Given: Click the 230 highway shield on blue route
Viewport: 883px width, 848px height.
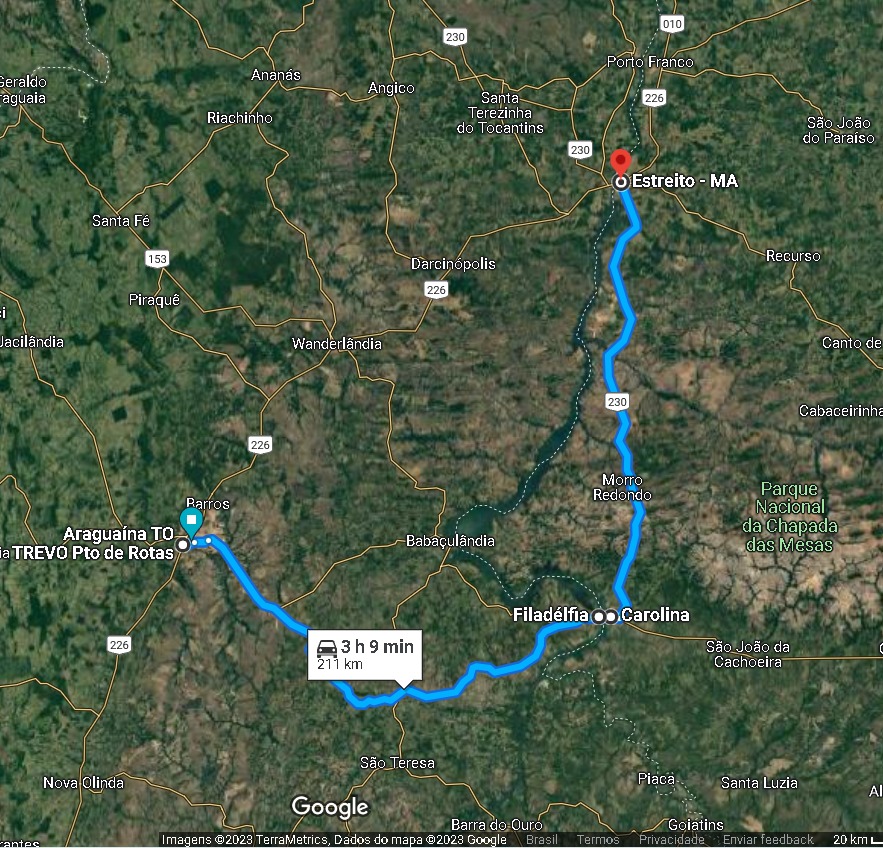Looking at the screenshot, I should coord(617,401).
